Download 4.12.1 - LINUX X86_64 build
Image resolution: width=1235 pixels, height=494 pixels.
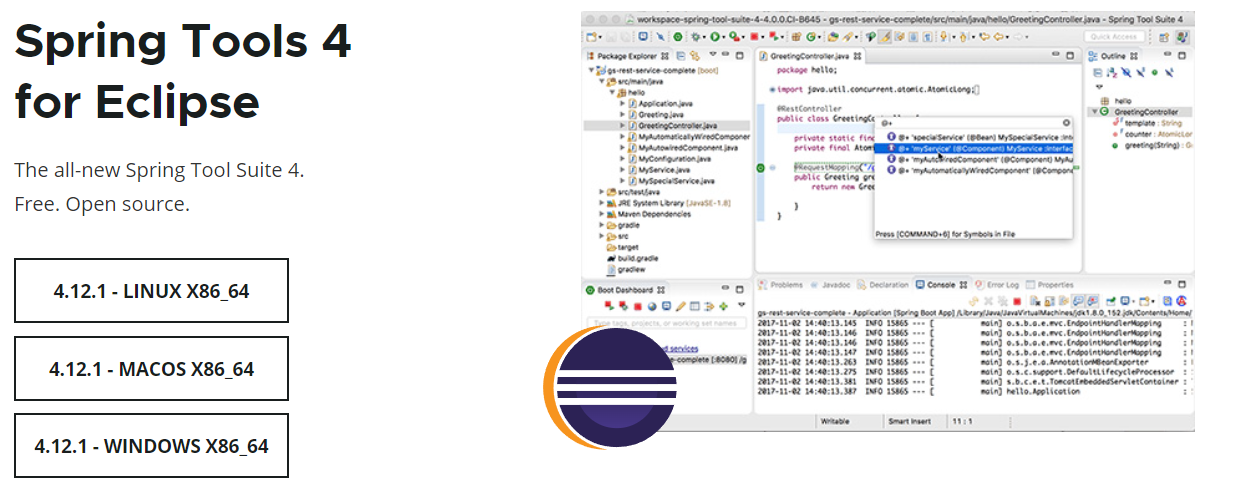tap(151, 291)
